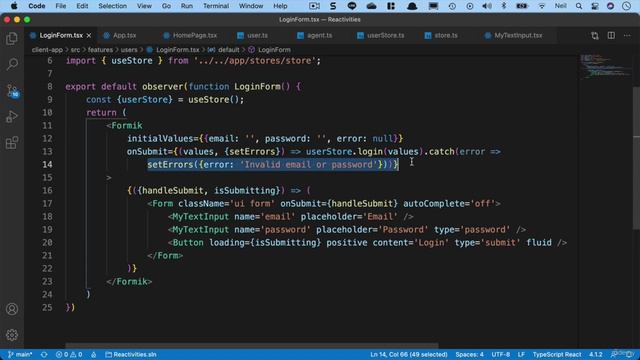Click the cloud icon in the menu bar

(371, 6)
